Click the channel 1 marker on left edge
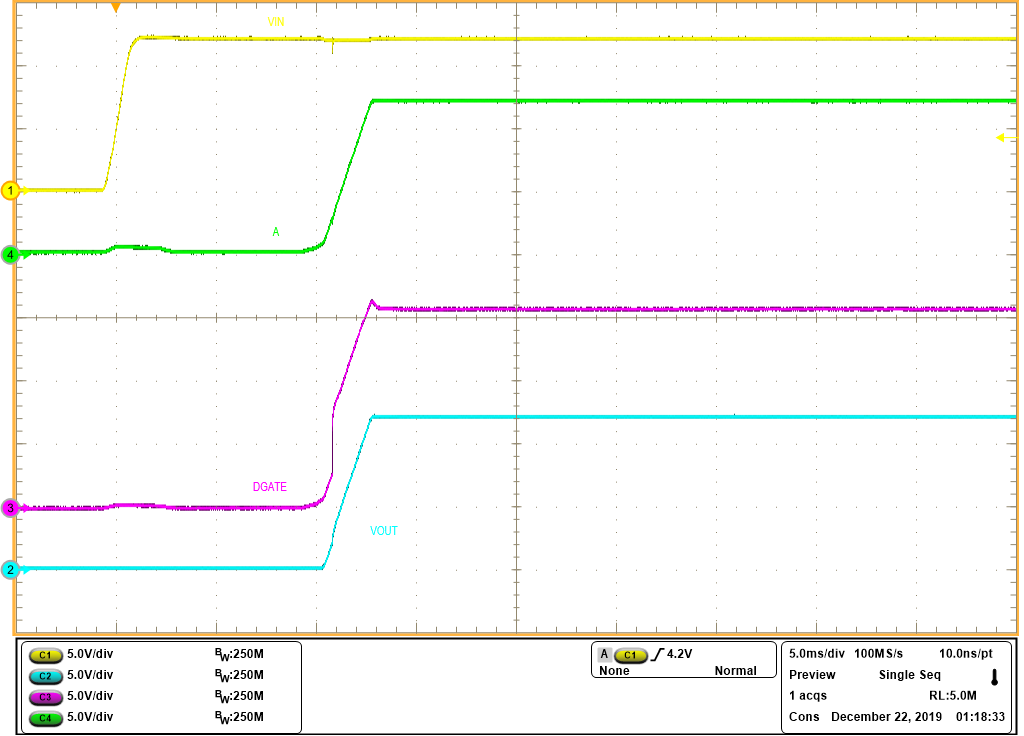 click(10, 188)
